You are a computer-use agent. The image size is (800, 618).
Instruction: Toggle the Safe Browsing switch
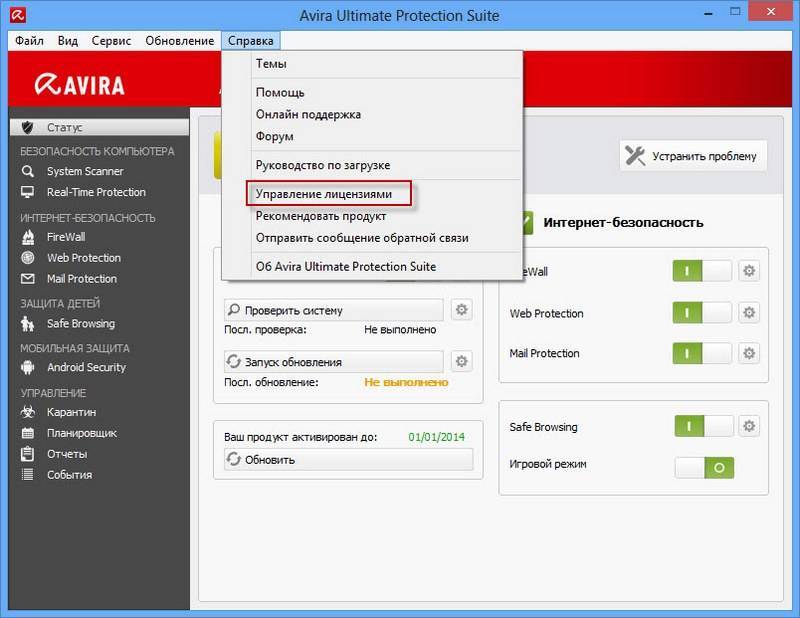click(x=704, y=426)
